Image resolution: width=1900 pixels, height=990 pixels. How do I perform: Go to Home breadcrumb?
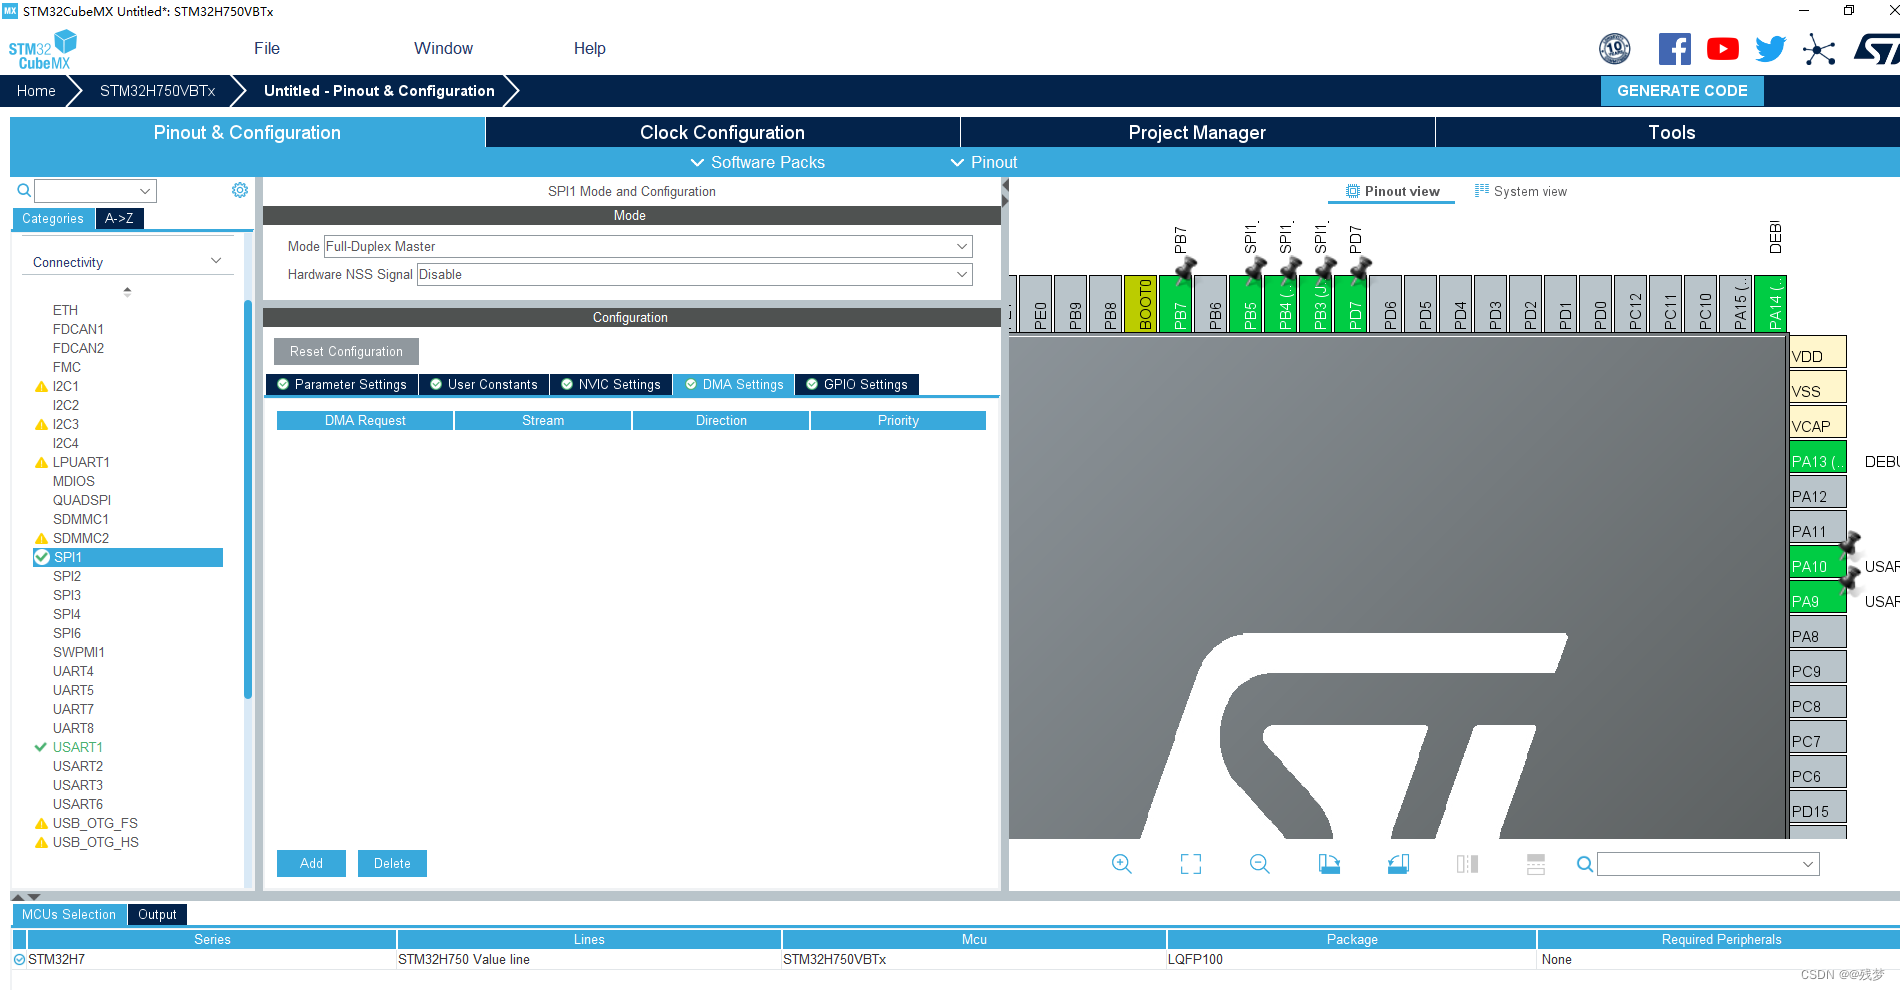click(36, 90)
